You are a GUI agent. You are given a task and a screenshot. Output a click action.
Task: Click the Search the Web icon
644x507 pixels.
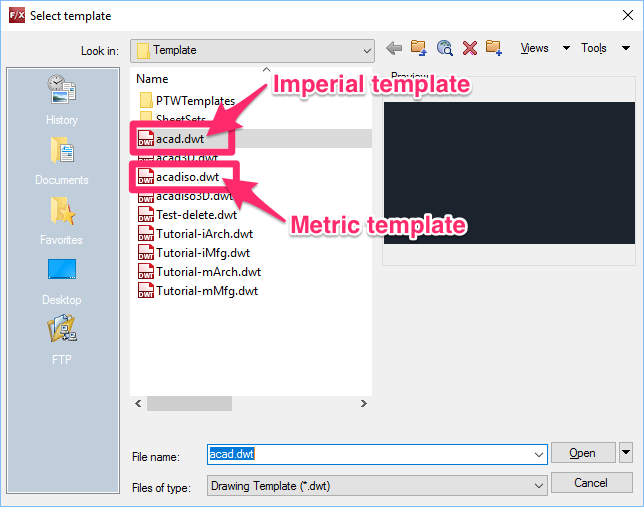click(x=444, y=48)
